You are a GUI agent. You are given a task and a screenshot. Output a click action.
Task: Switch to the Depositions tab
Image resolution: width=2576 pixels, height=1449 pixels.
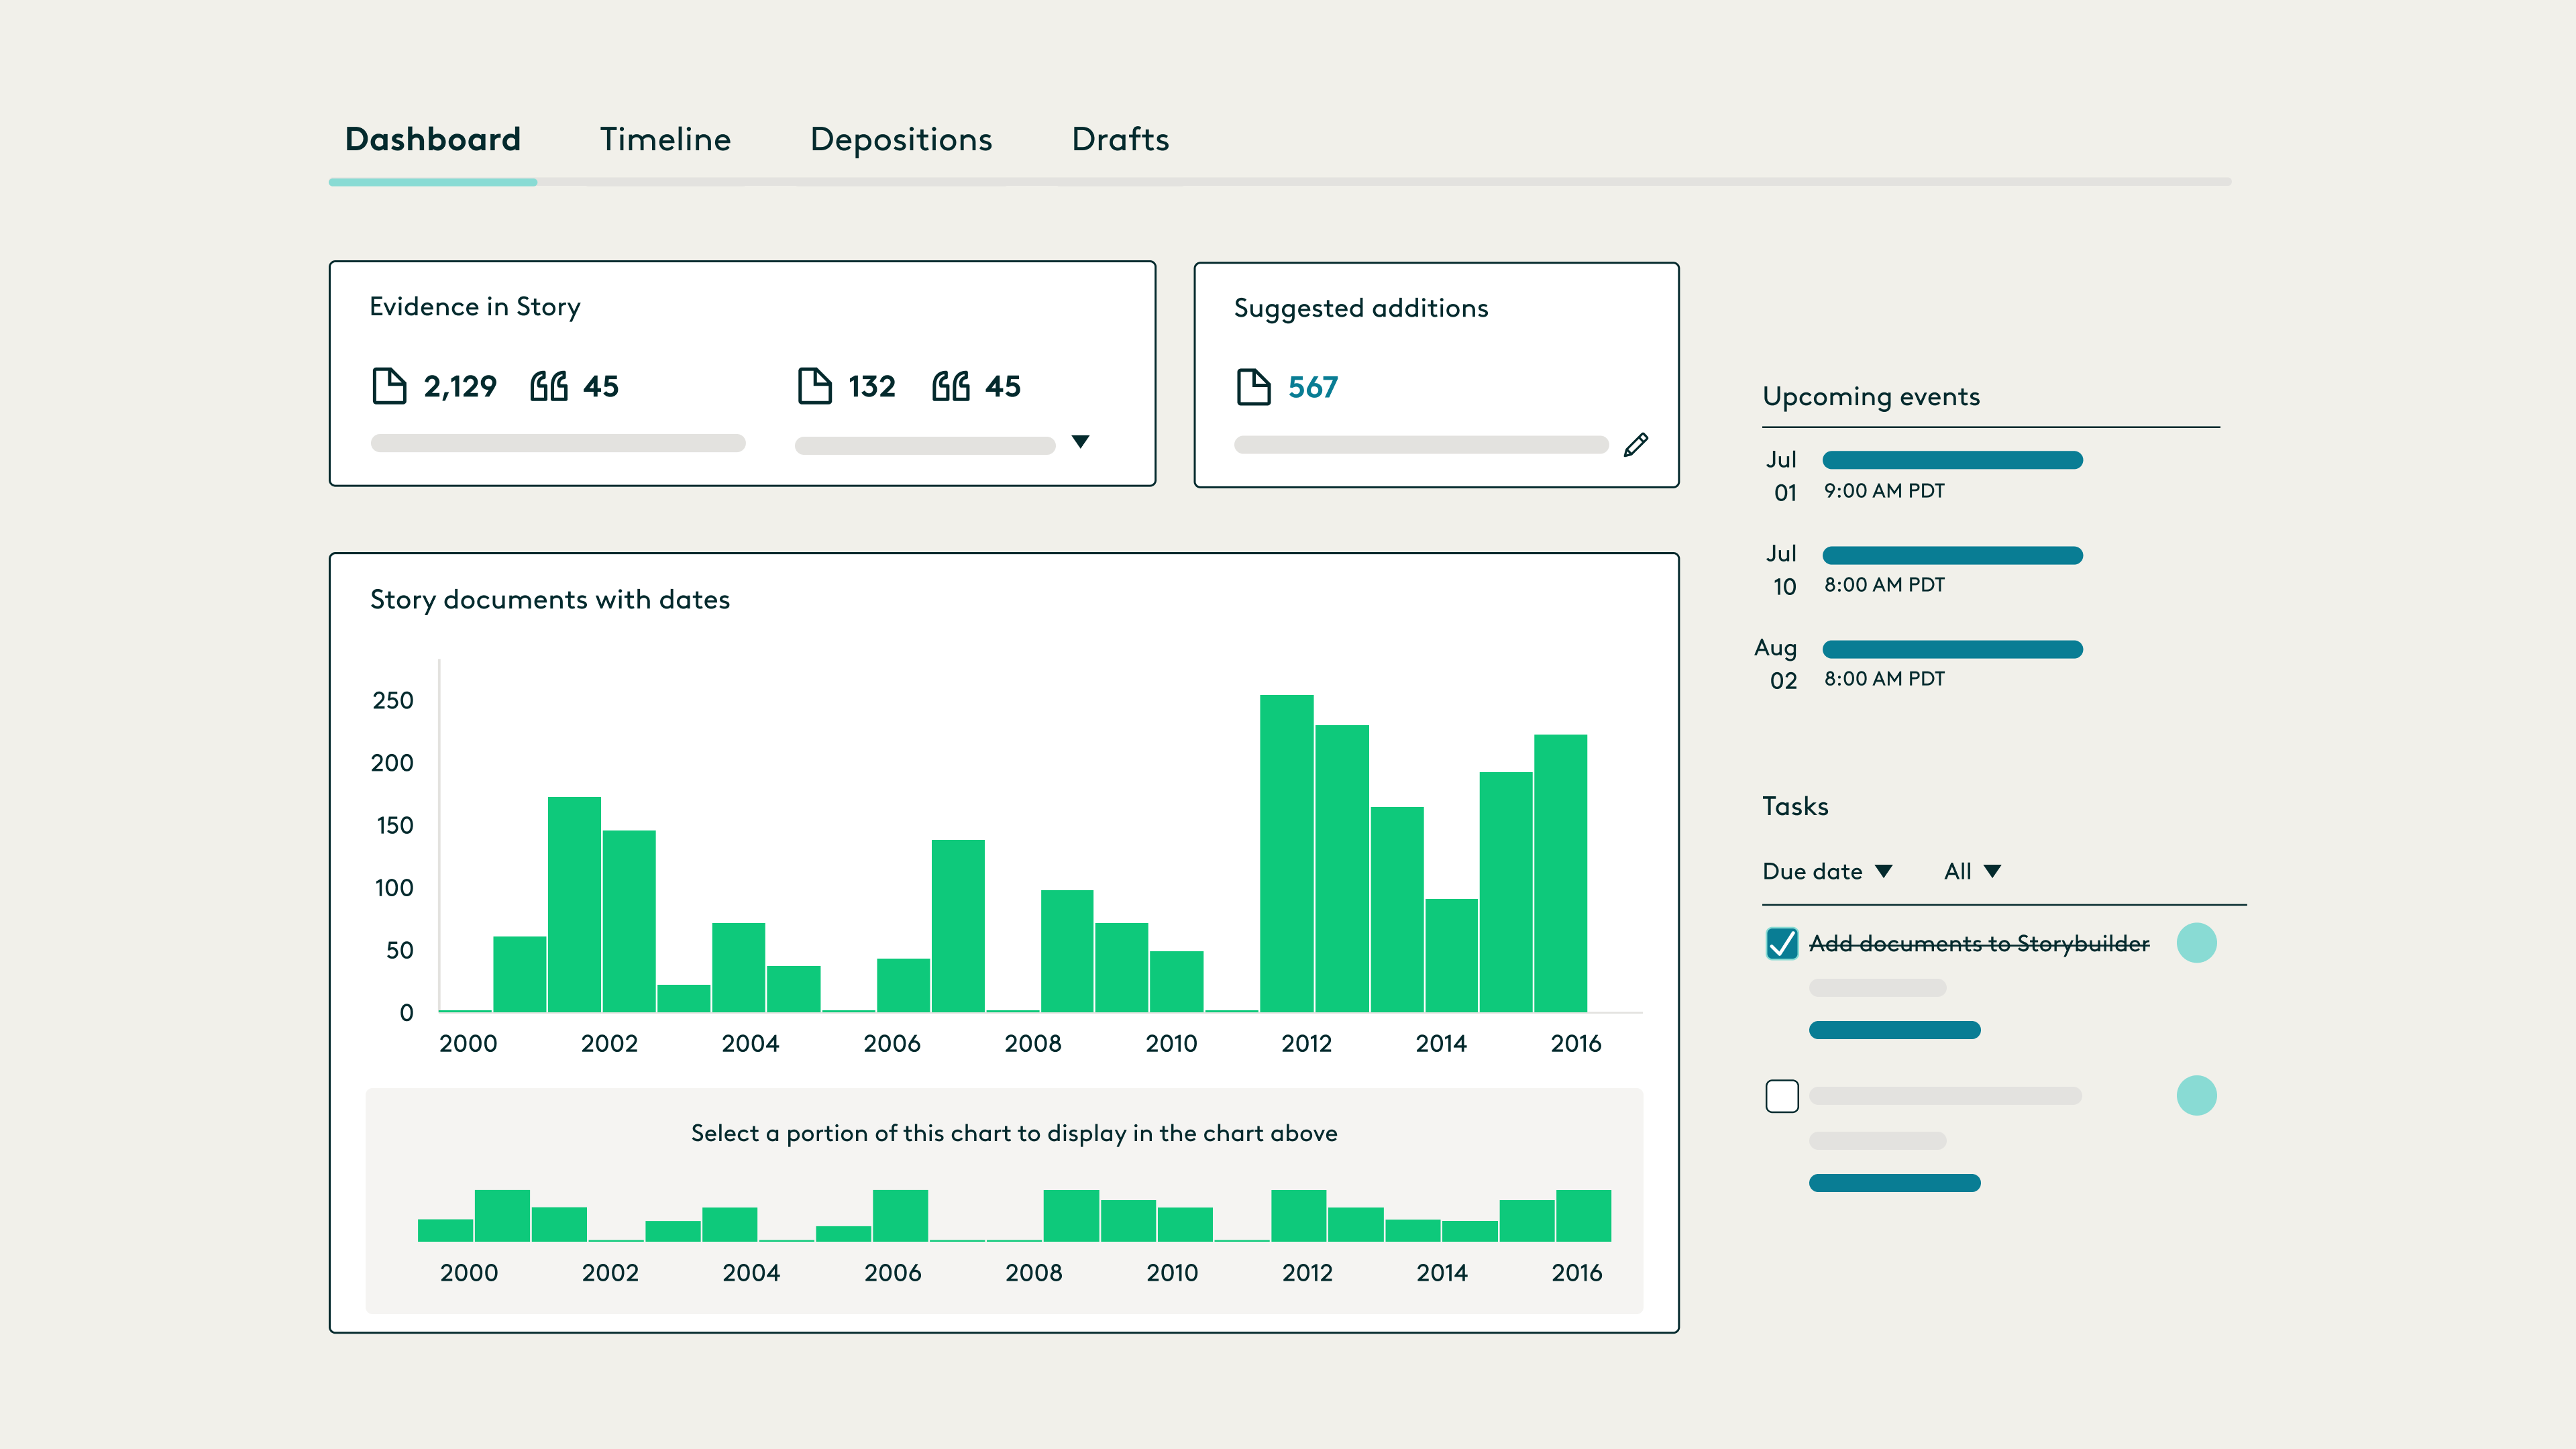pyautogui.click(x=901, y=140)
